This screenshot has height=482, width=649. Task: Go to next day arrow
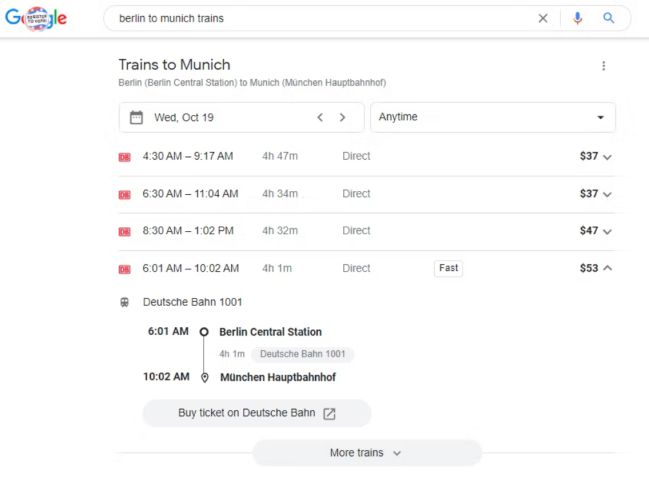342,118
